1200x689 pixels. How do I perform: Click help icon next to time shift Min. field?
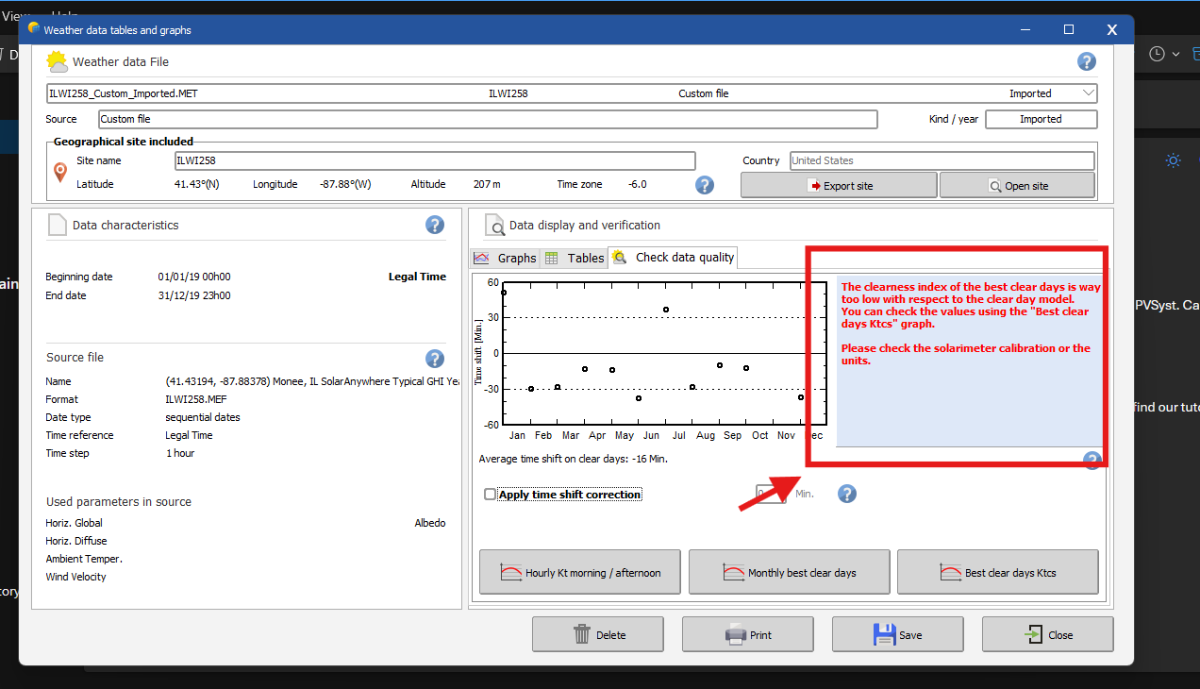pyautogui.click(x=847, y=494)
